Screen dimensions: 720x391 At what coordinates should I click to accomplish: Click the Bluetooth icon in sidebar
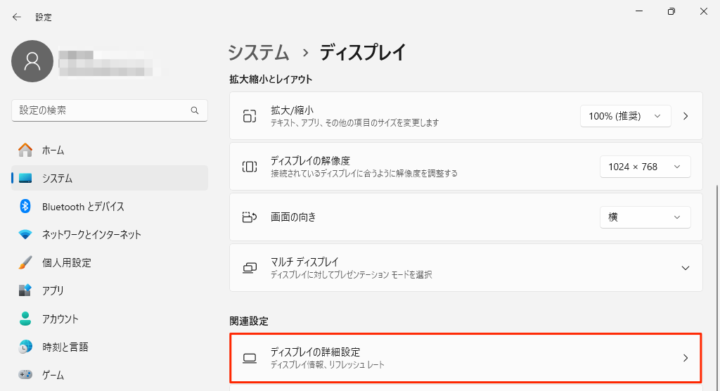pyautogui.click(x=25, y=206)
